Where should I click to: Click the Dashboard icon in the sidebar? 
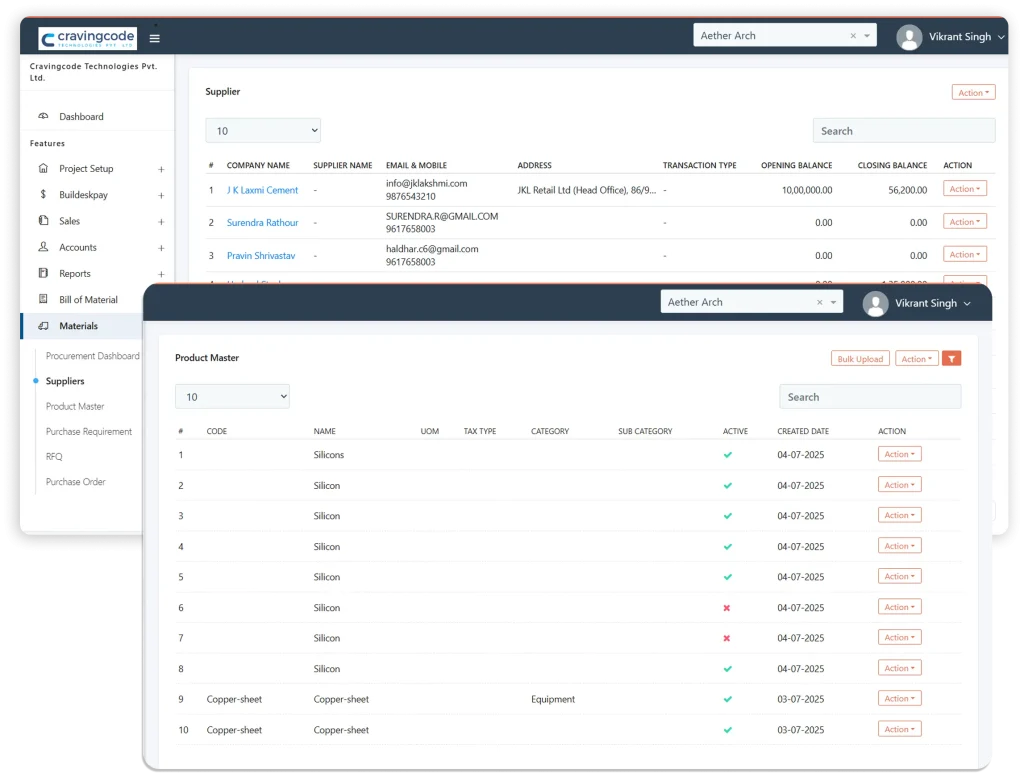[x=43, y=117]
